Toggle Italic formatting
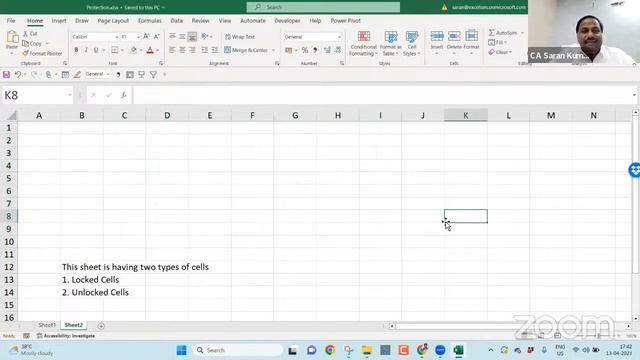The height and width of the screenshot is (360, 640). coord(86,50)
